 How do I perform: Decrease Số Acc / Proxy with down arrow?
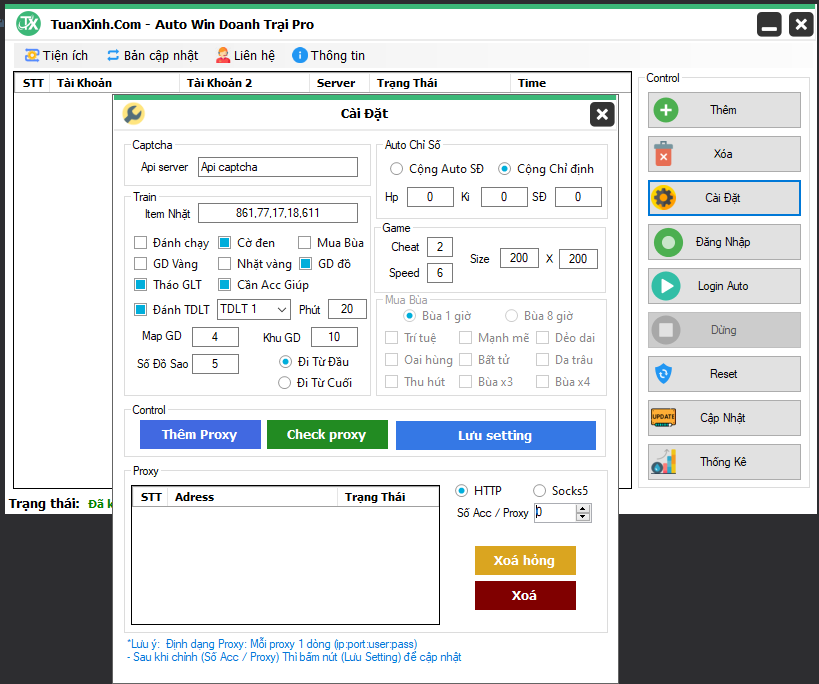tap(583, 517)
